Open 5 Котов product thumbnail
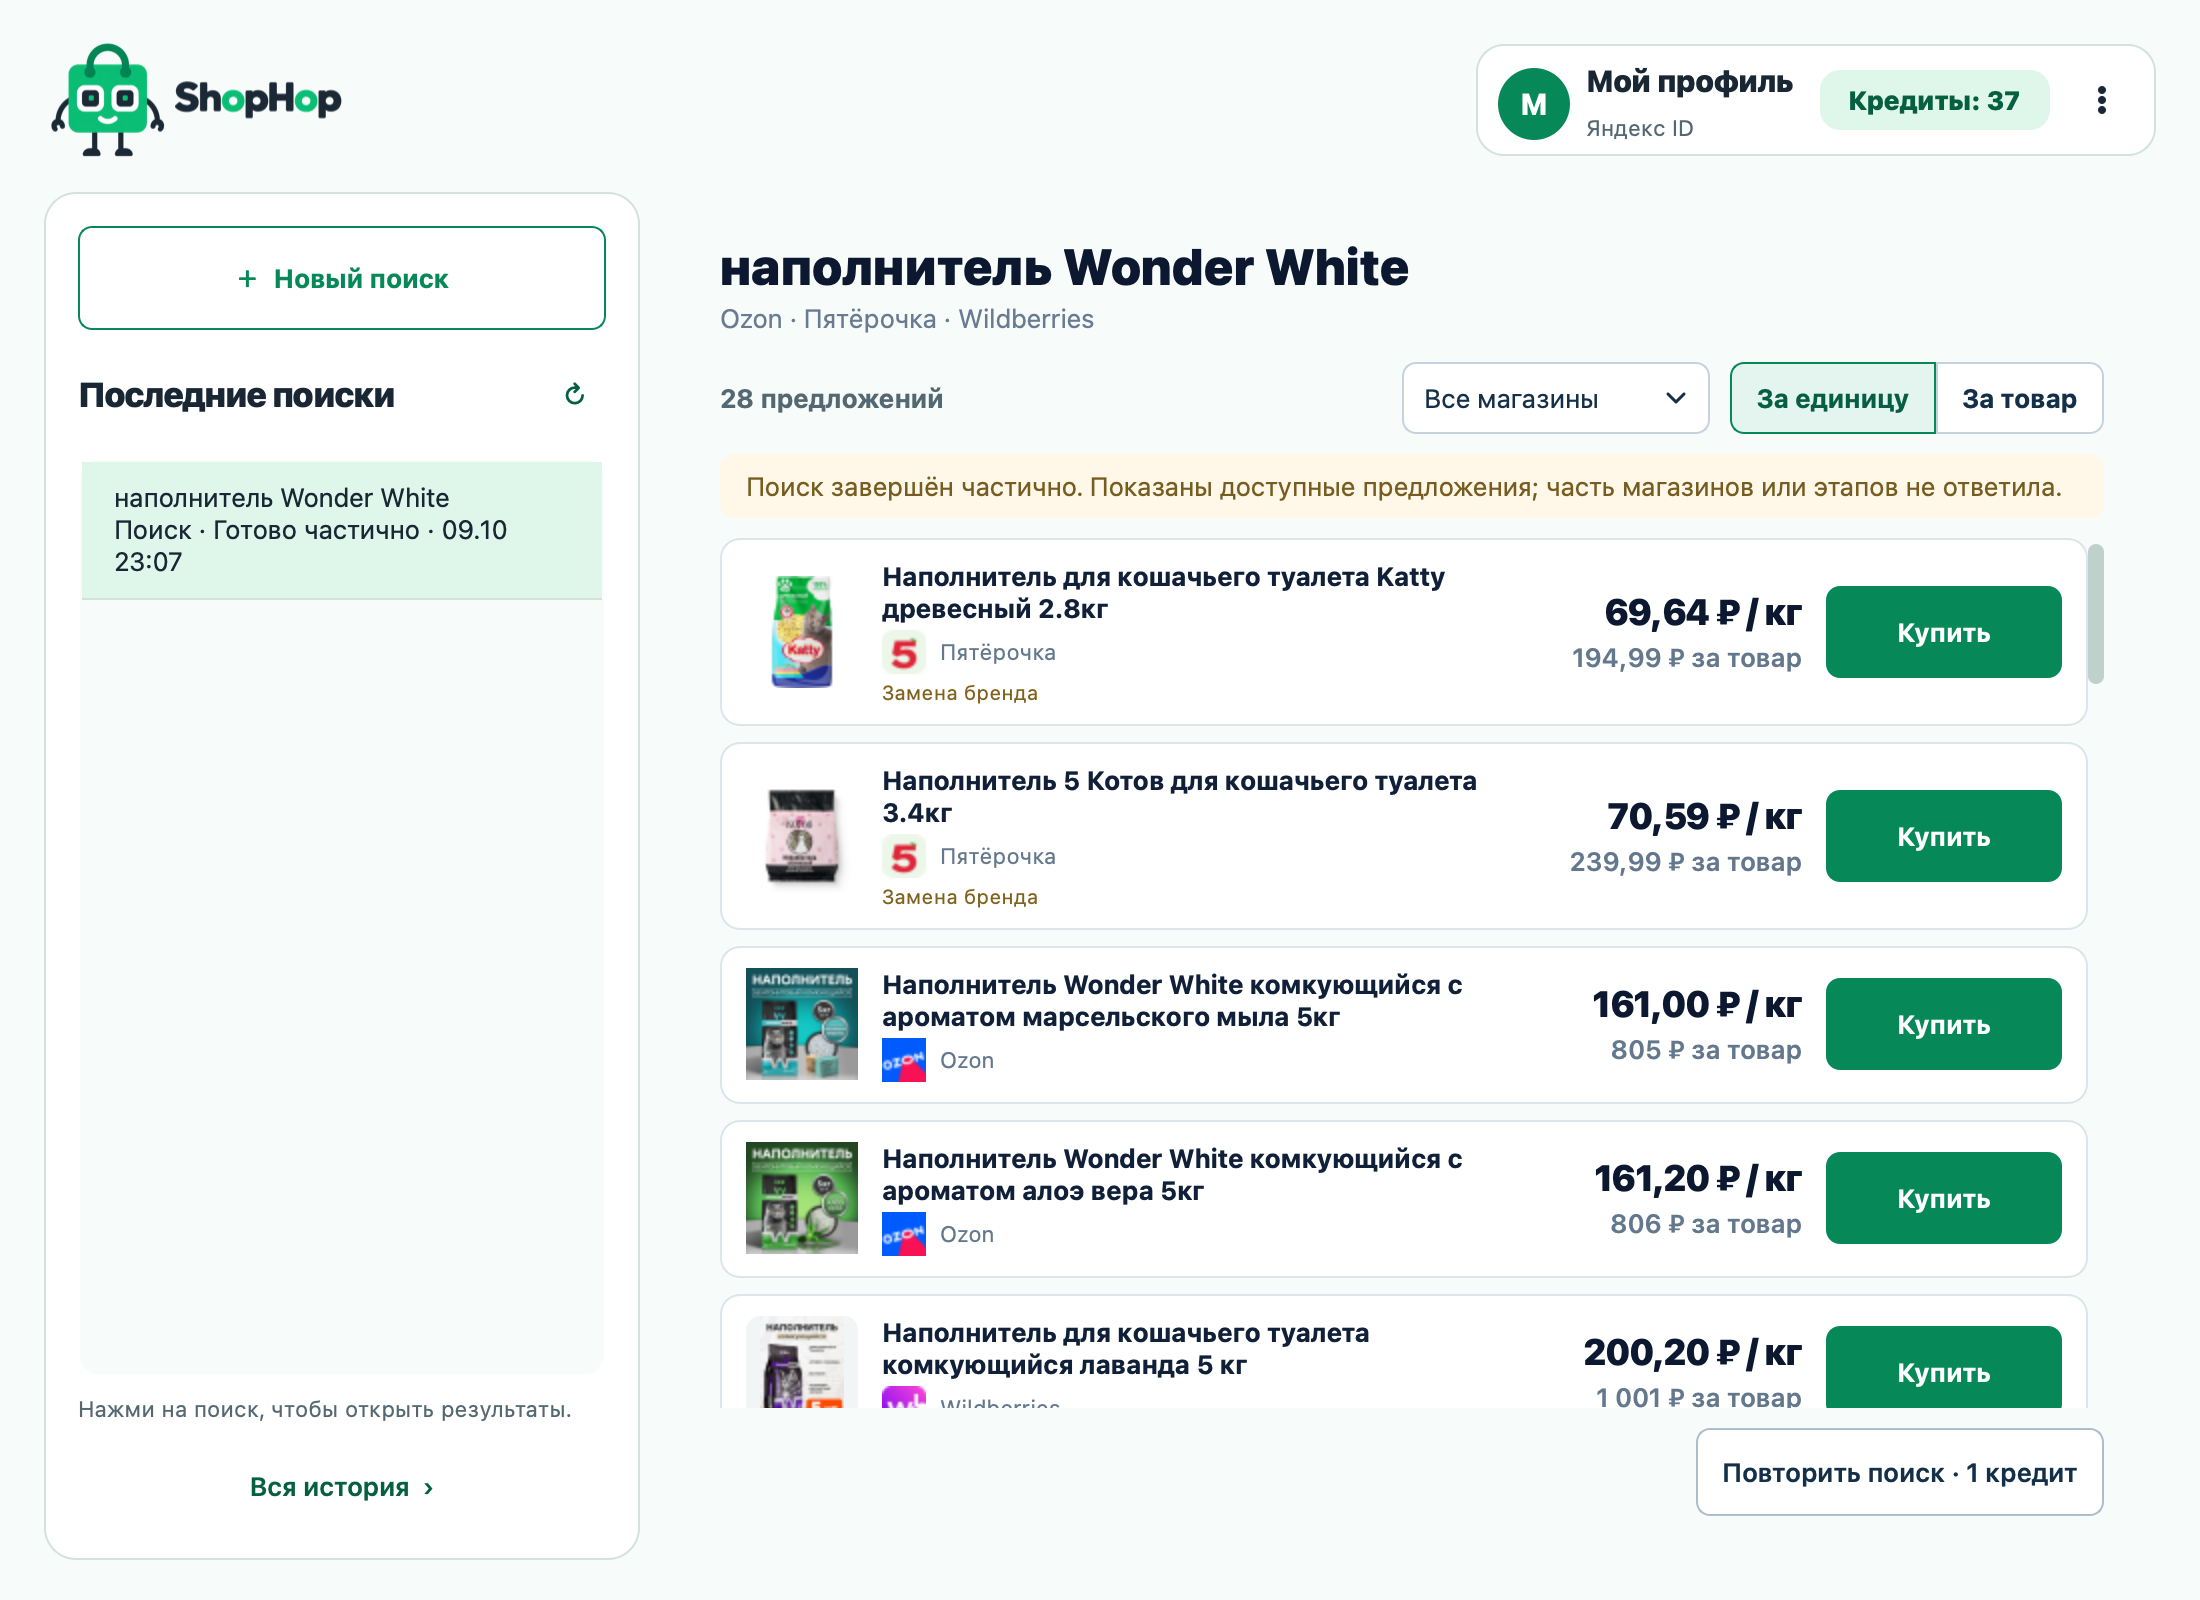2200x1600 pixels. click(x=802, y=836)
